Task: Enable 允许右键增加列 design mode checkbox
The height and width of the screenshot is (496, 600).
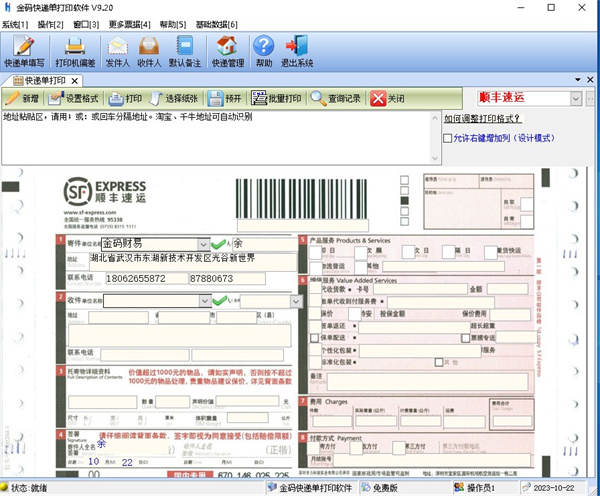Action: 447,138
